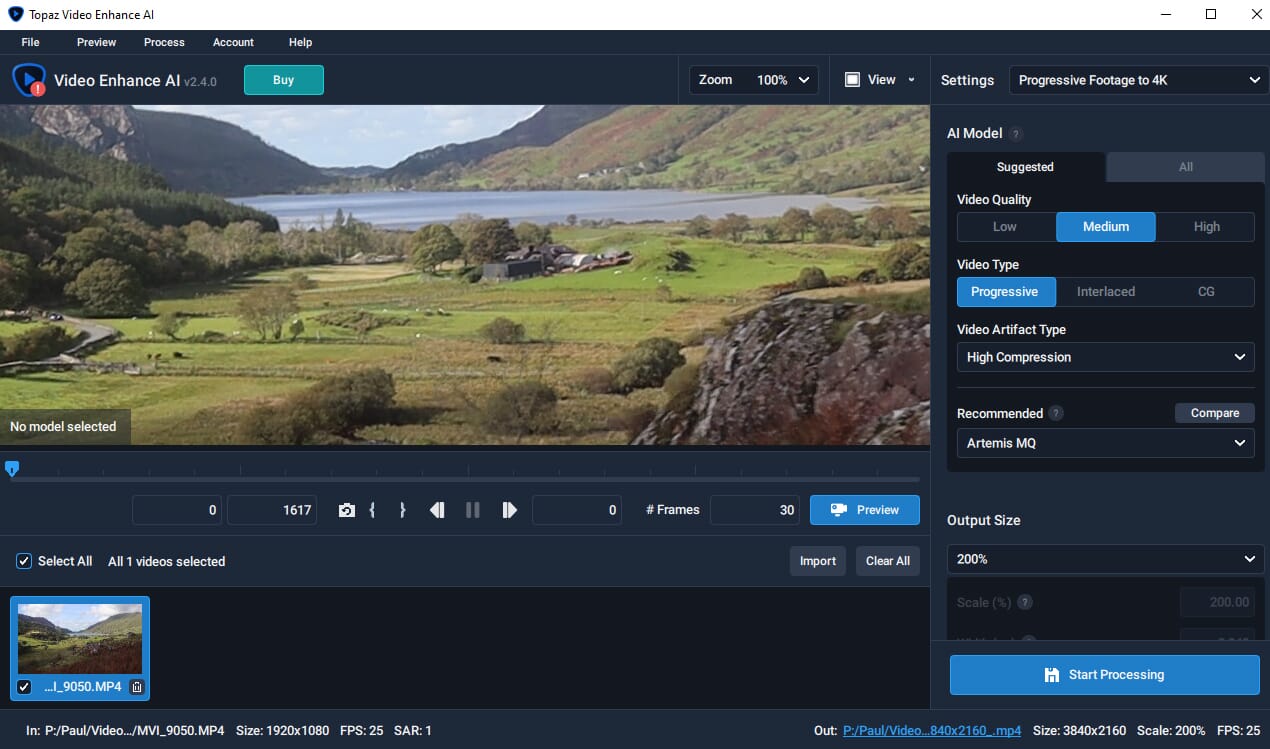This screenshot has height=749, width=1270.
Task: Open AI Model help question mark
Action: point(1016,134)
